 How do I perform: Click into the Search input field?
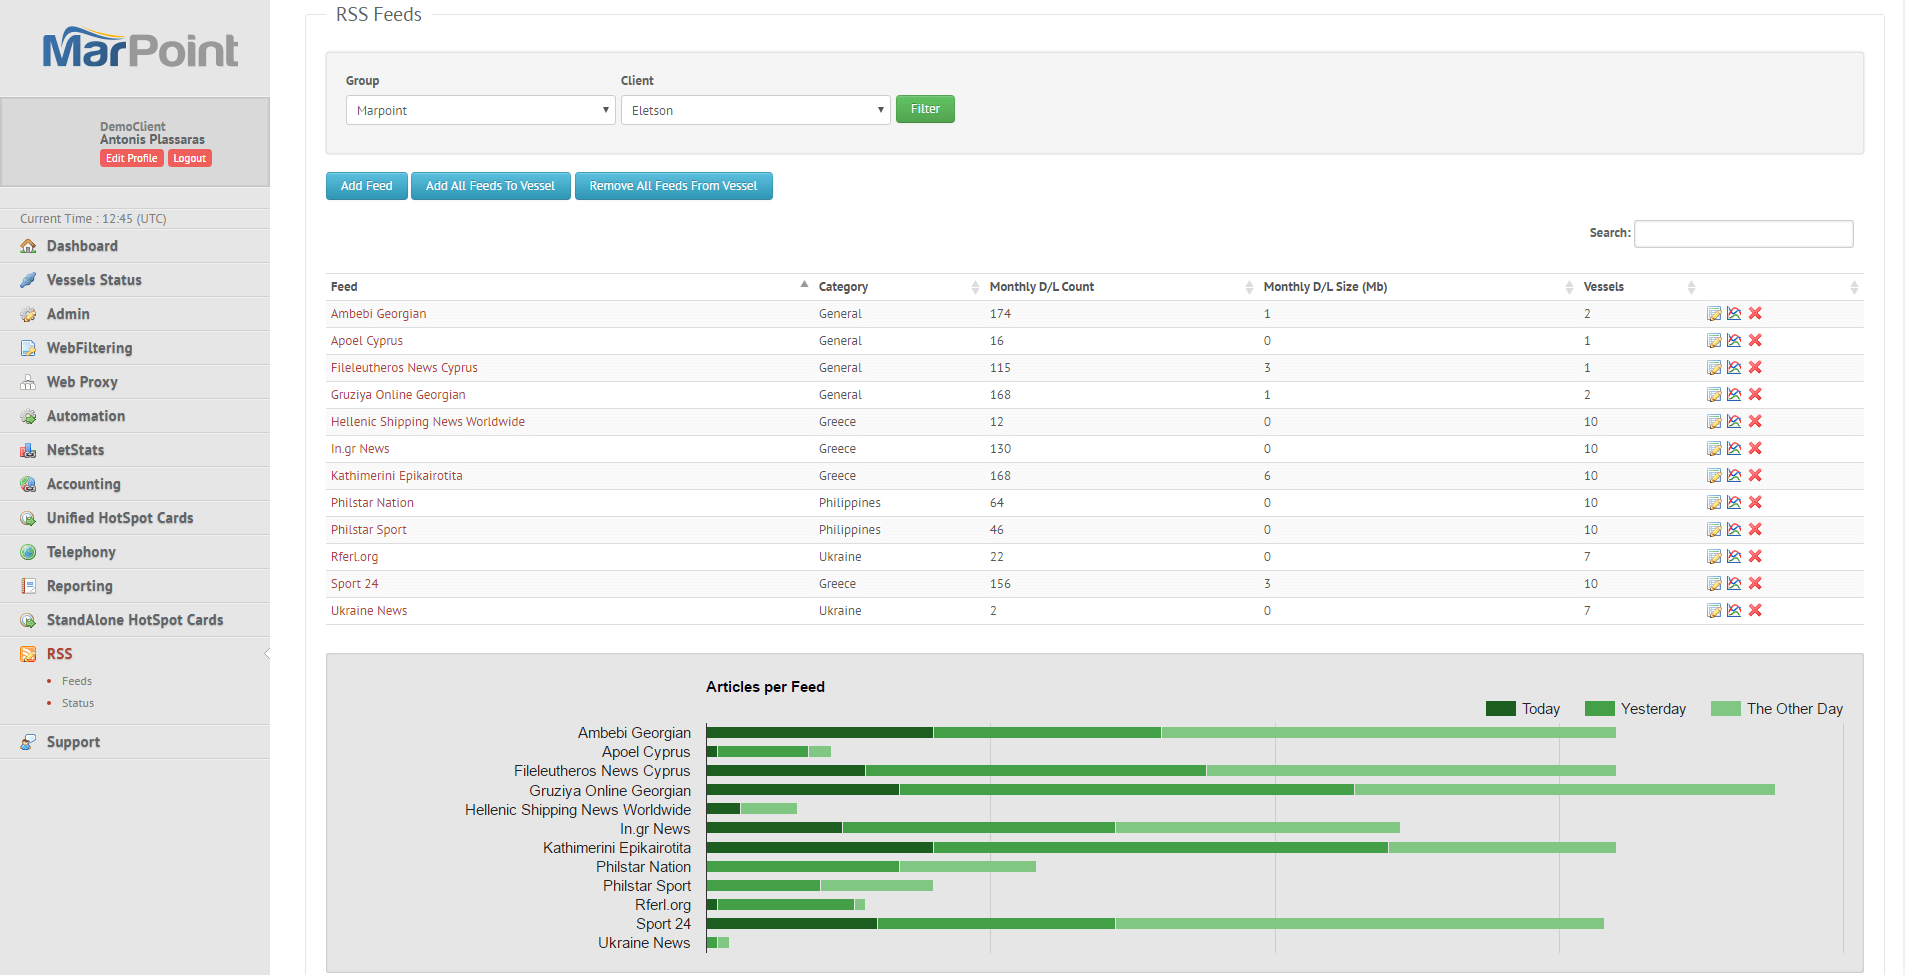[1743, 233]
